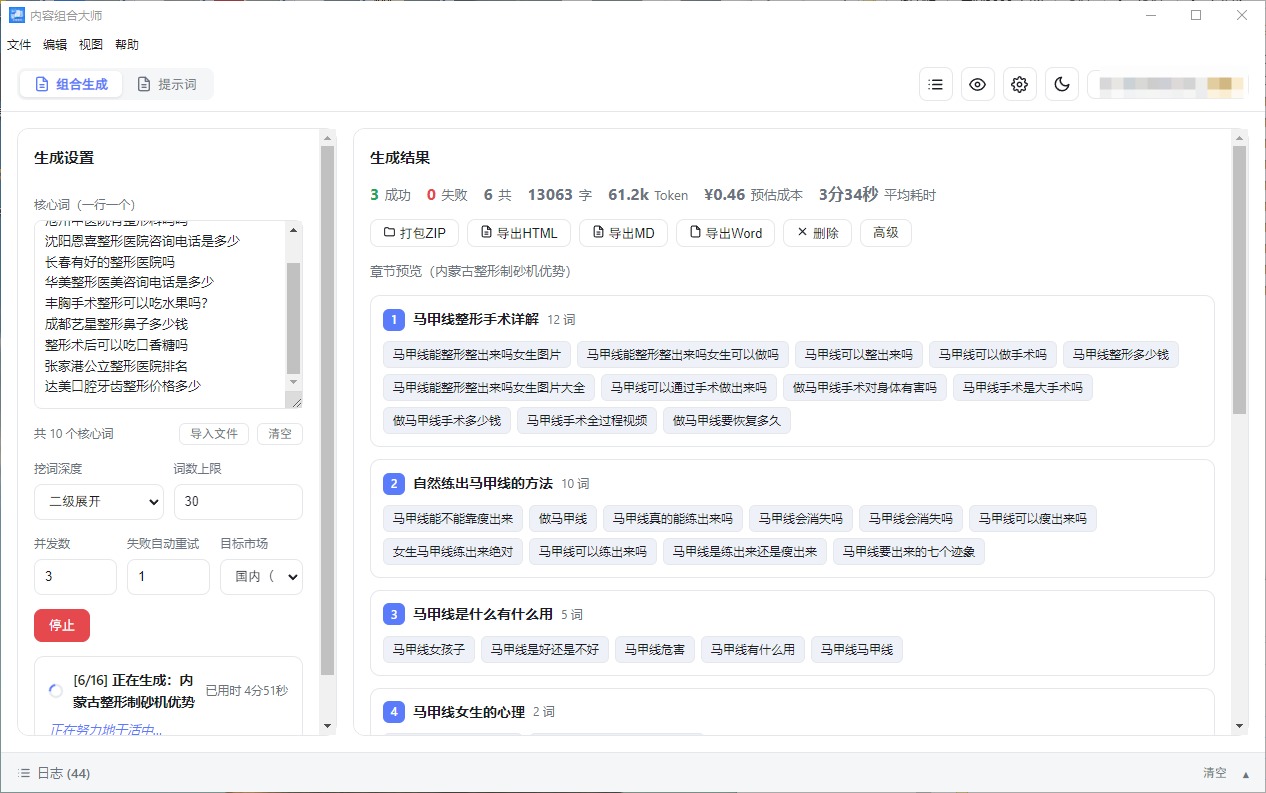Open the list view icon in top toolbar
The height and width of the screenshot is (793, 1266).
click(936, 84)
